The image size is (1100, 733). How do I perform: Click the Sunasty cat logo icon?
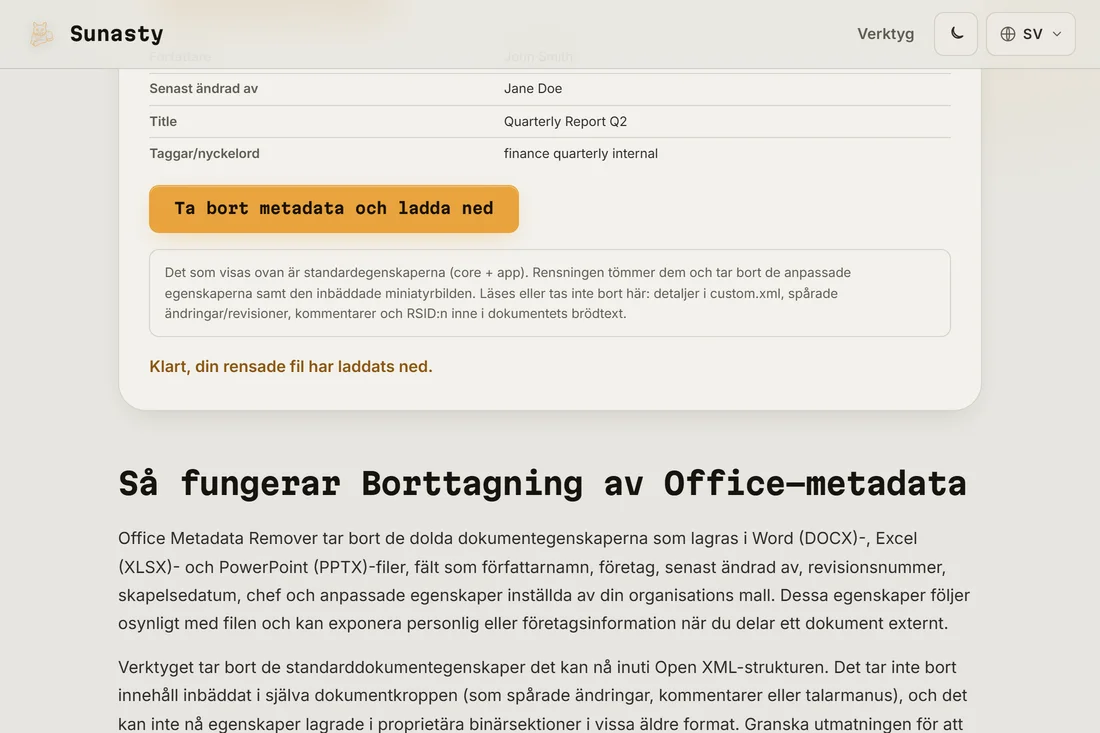point(41,34)
